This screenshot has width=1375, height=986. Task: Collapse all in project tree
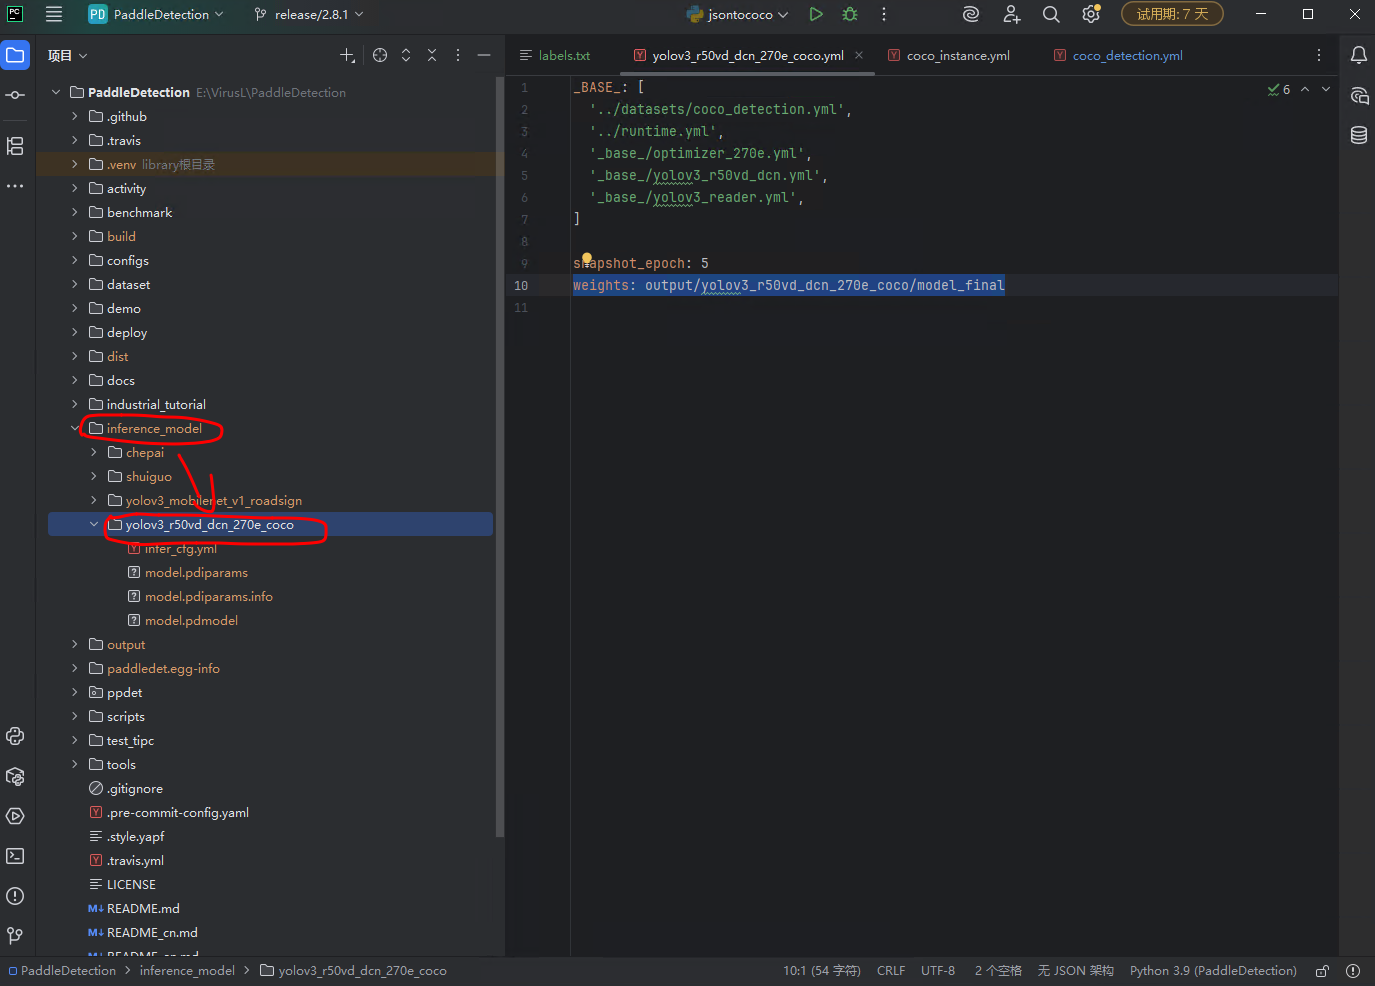pyautogui.click(x=432, y=55)
